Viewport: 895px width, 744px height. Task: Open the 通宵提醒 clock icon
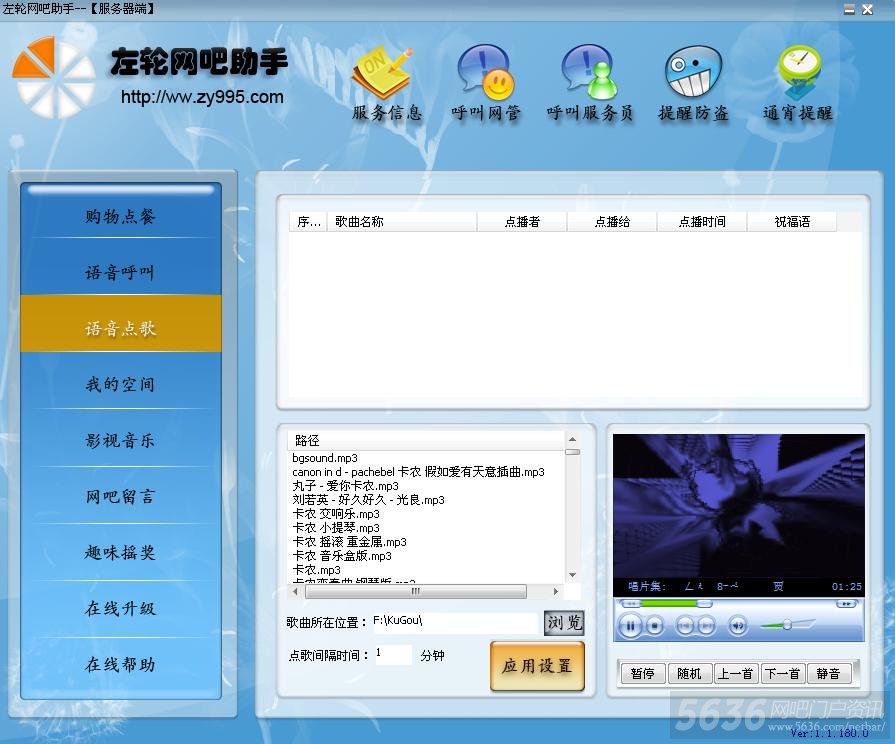point(800,73)
